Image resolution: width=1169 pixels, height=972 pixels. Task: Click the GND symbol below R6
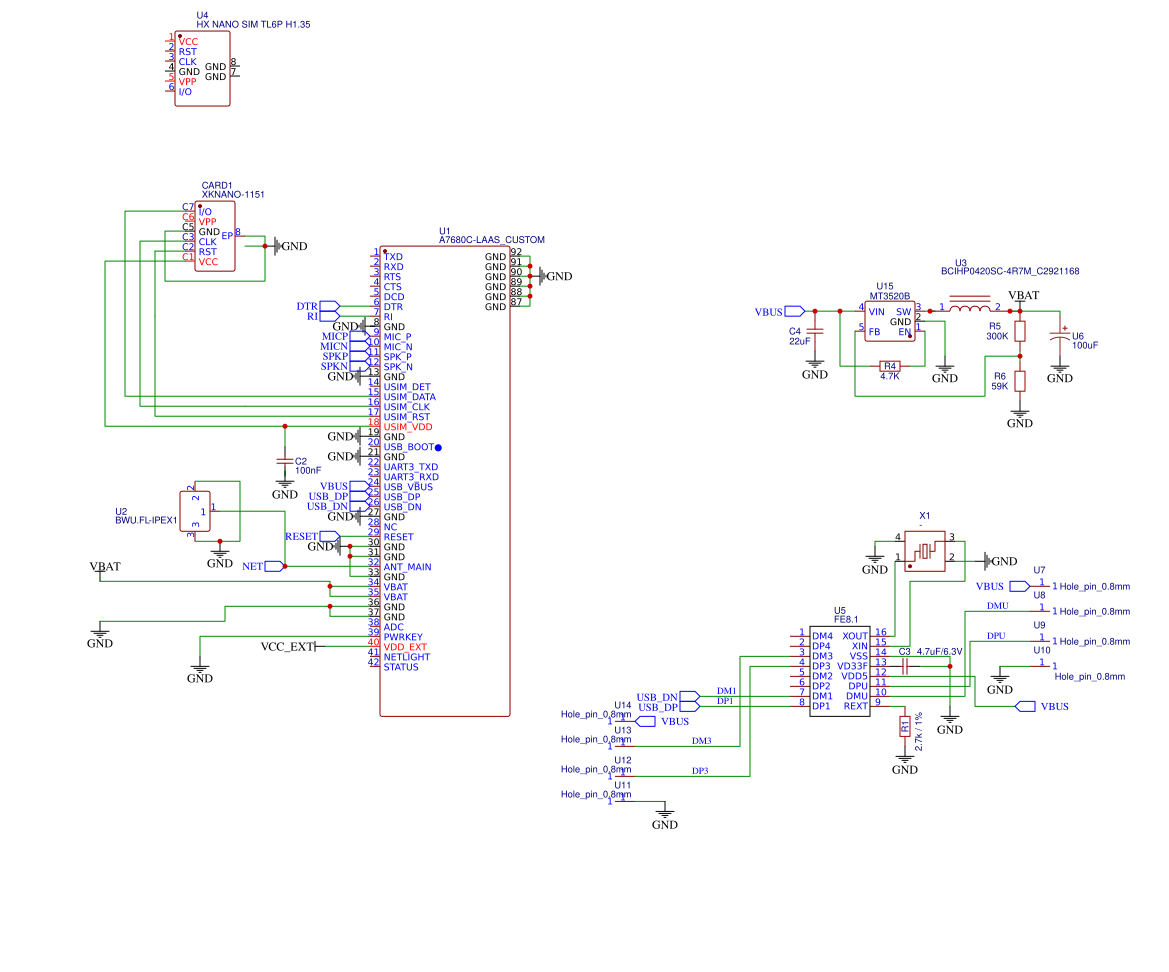tap(1020, 418)
